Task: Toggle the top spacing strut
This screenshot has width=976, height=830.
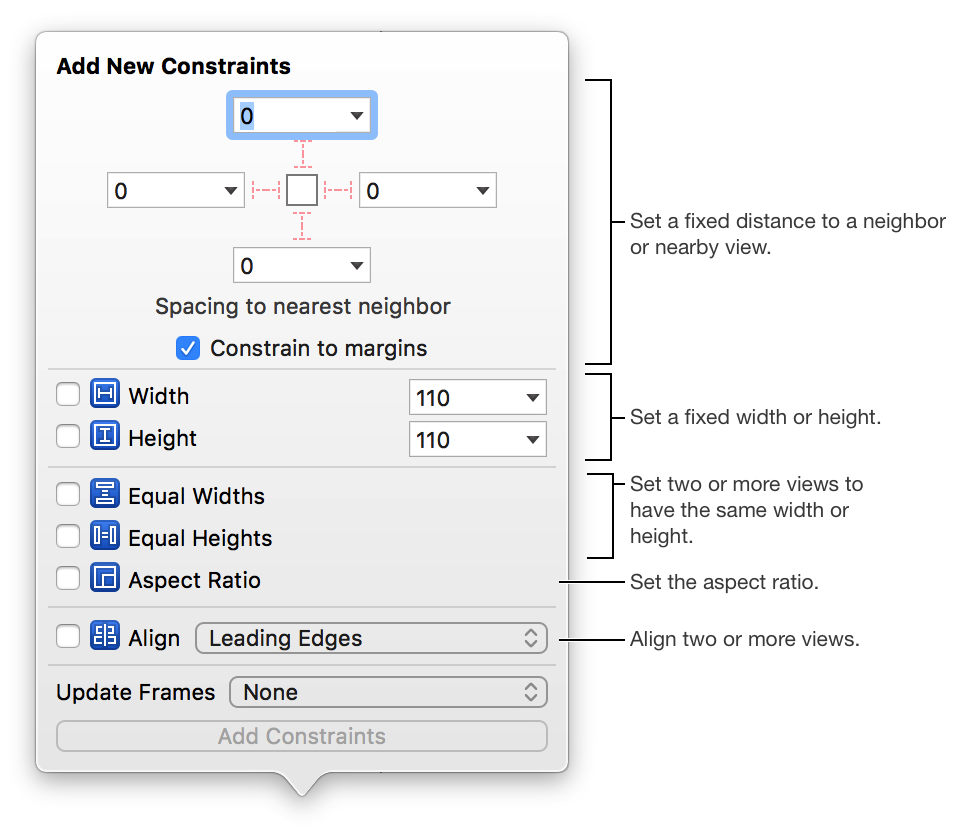Action: coord(302,154)
